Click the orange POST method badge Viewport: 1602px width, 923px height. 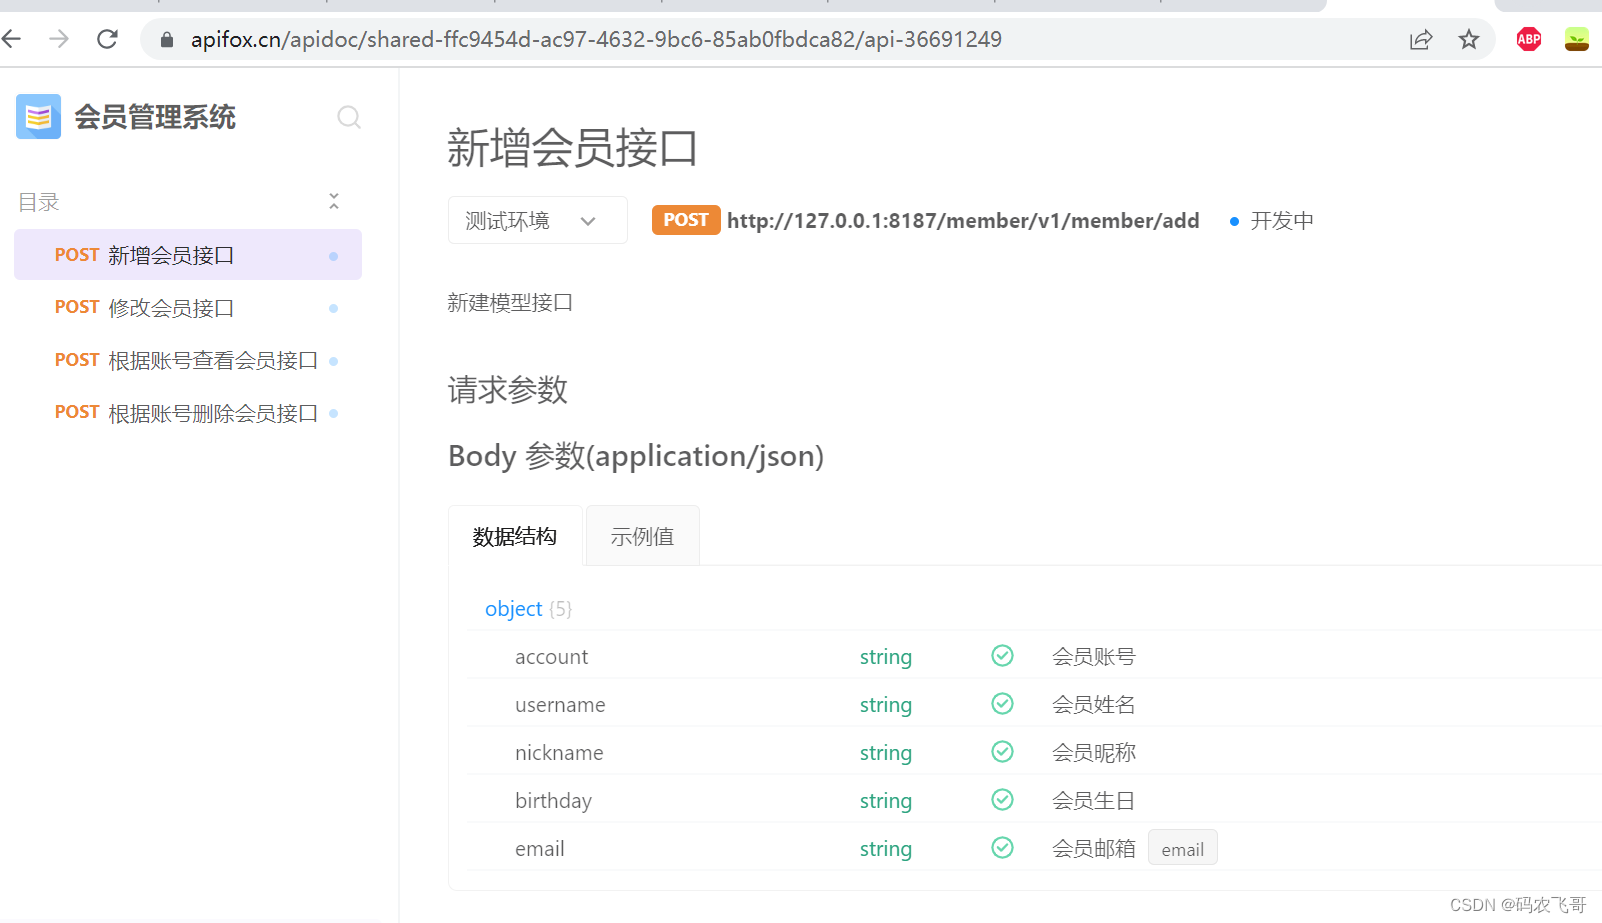[x=686, y=220]
